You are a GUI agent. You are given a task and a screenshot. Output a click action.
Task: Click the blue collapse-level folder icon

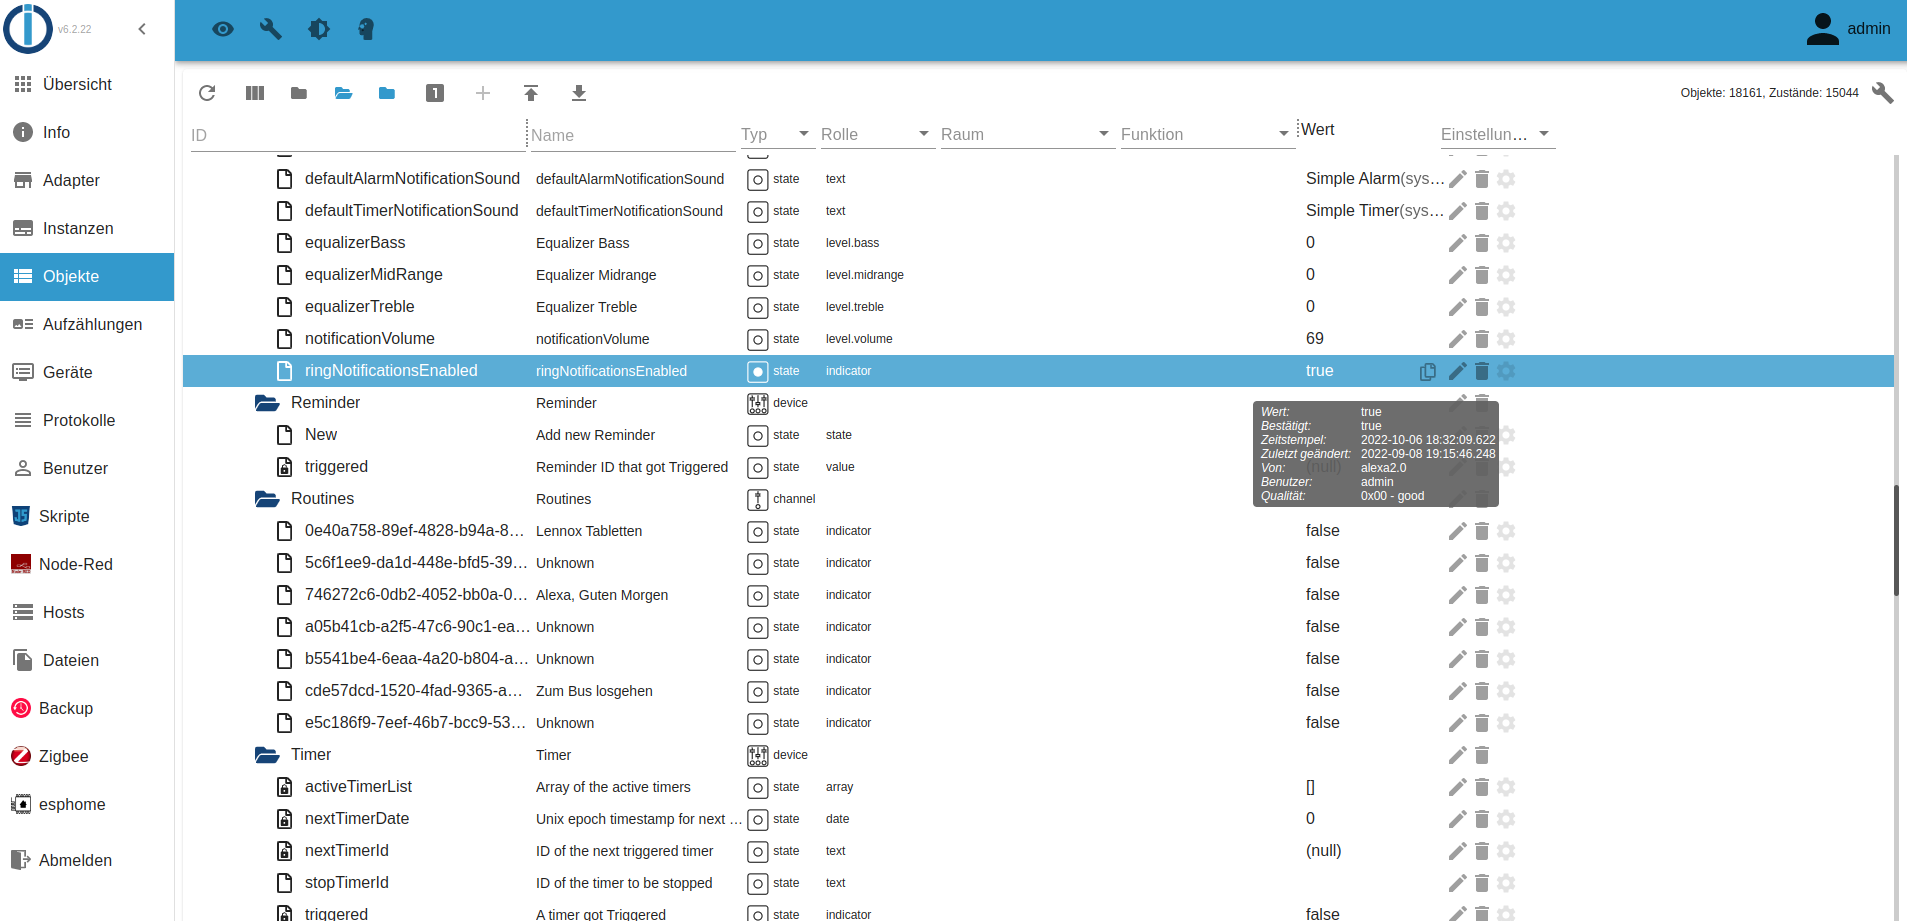click(x=387, y=93)
